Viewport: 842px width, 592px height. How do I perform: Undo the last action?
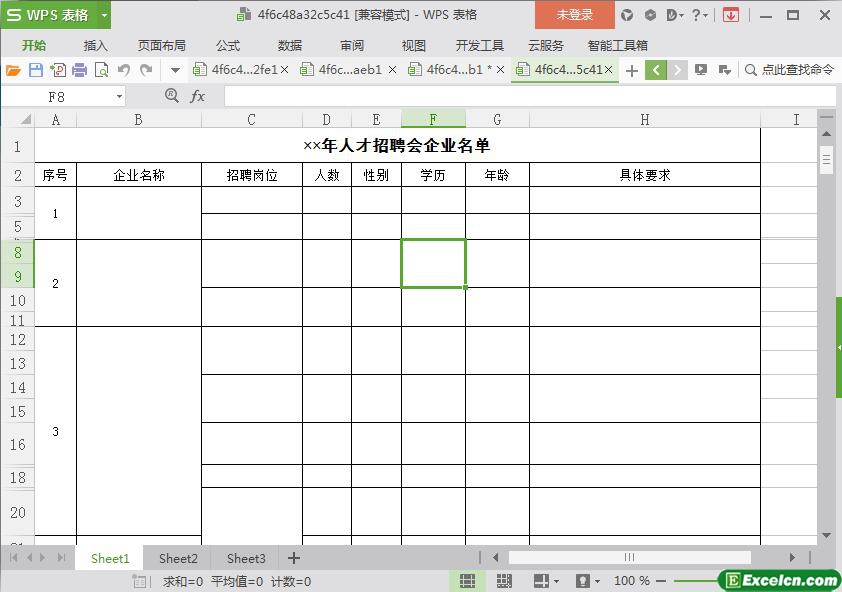point(124,70)
